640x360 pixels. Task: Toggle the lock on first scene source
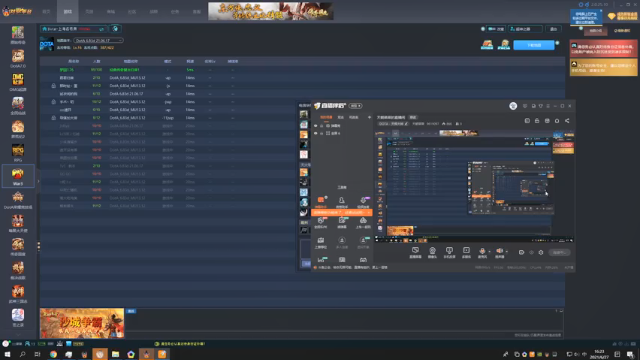point(322,126)
